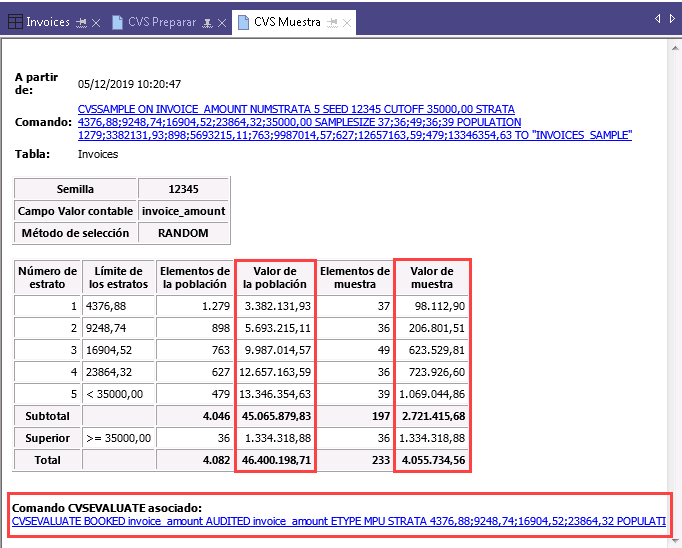
Task: Click the RANDOM selection method cell
Action: pyautogui.click(x=184, y=233)
